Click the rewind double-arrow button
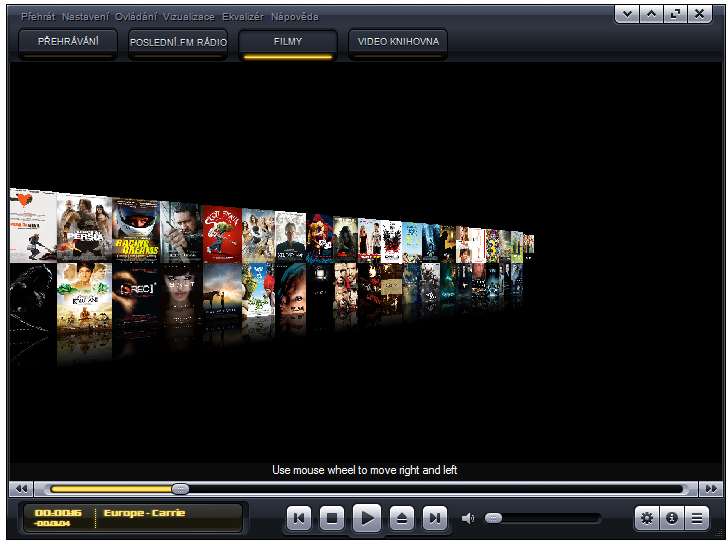The width and height of the screenshot is (728, 544). (x=21, y=489)
